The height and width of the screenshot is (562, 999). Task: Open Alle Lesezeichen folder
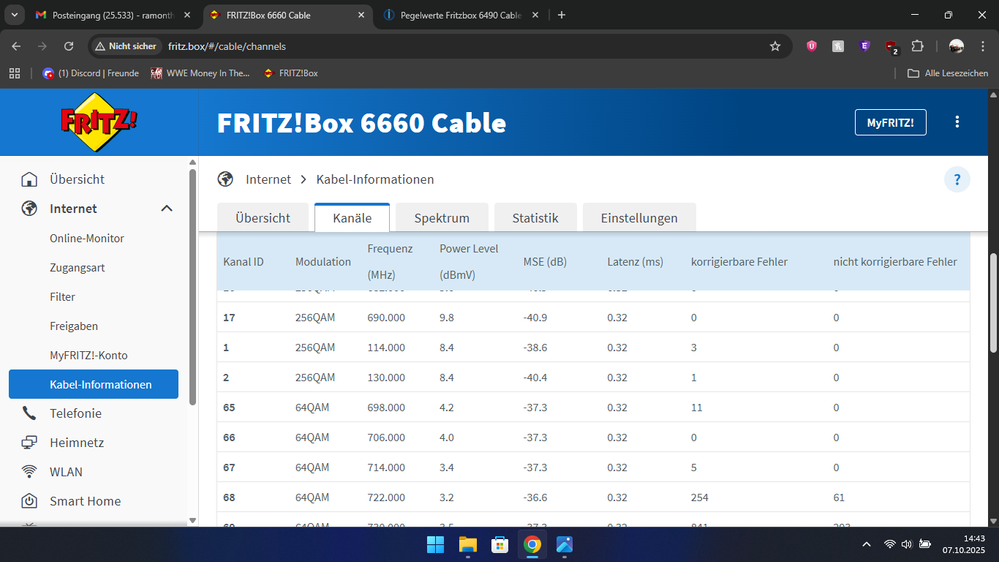(x=948, y=73)
